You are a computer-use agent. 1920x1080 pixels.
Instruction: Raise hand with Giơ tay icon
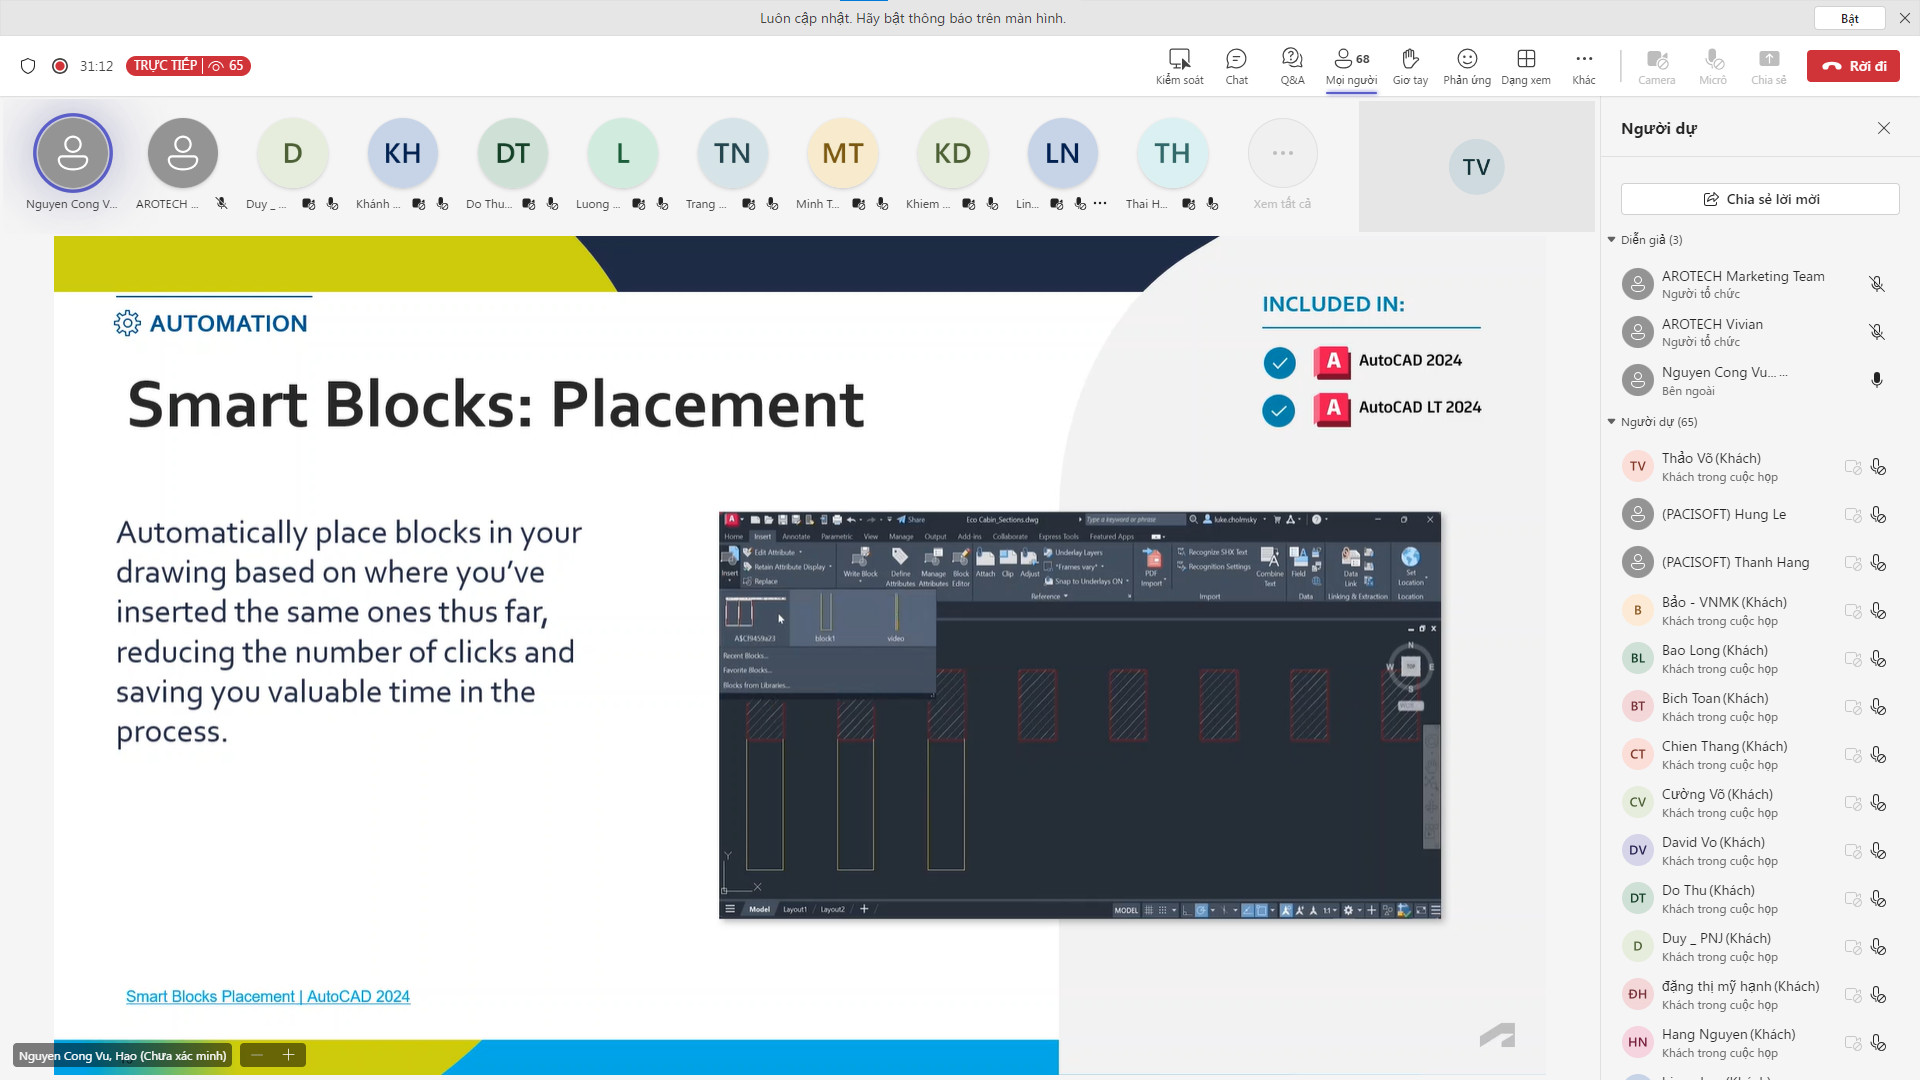[x=1410, y=66]
